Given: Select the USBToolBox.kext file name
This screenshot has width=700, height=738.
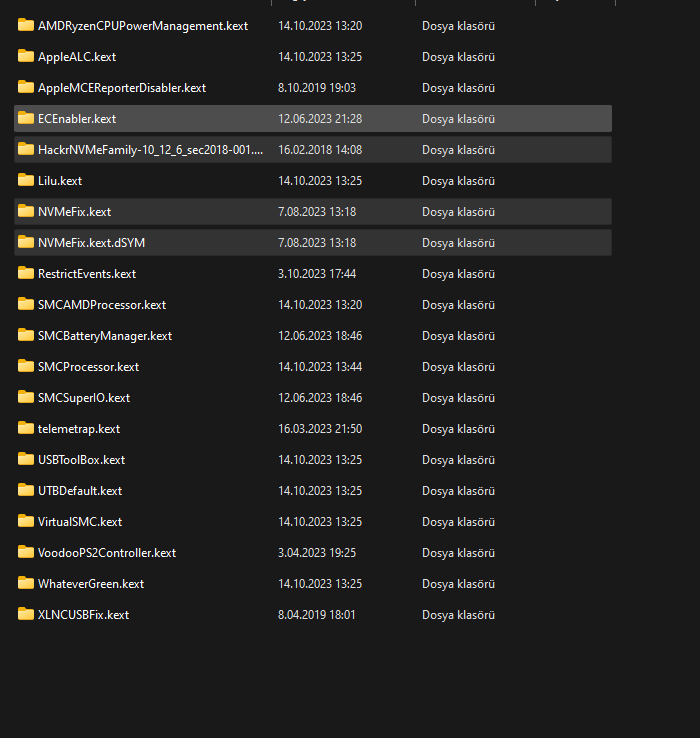Looking at the screenshot, I should 82,460.
